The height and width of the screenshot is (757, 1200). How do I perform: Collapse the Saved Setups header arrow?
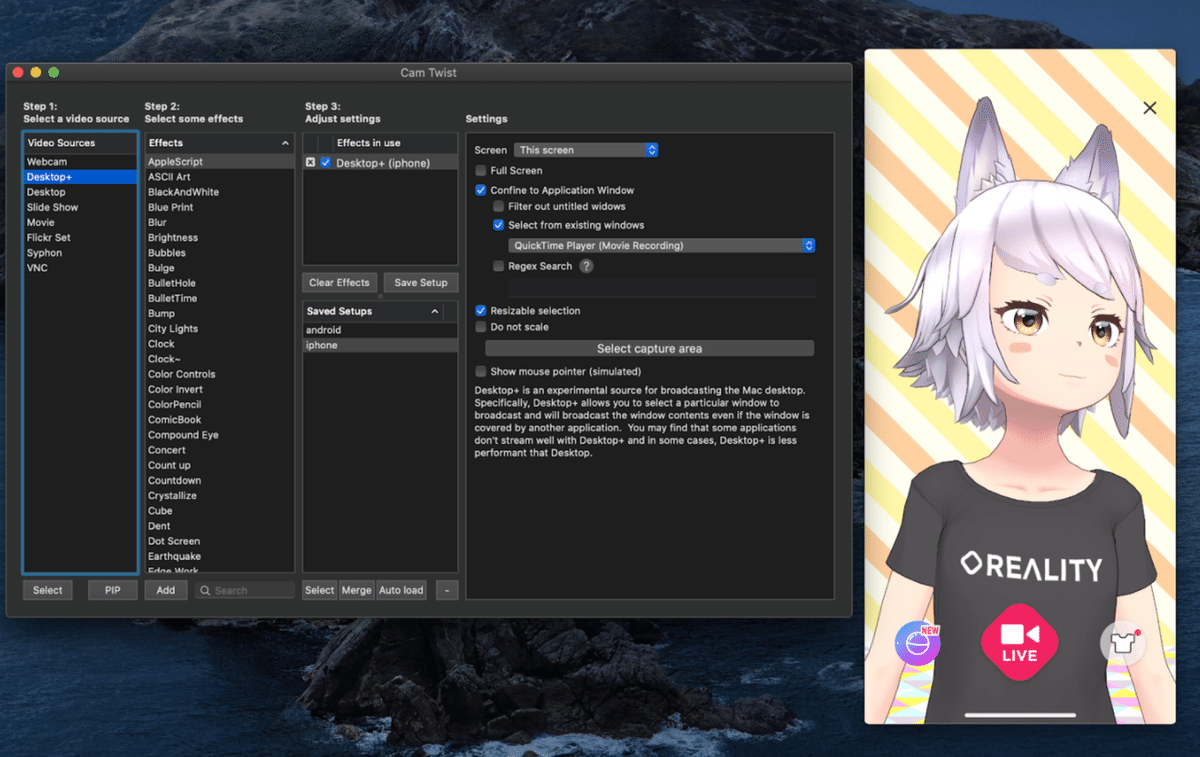[435, 311]
